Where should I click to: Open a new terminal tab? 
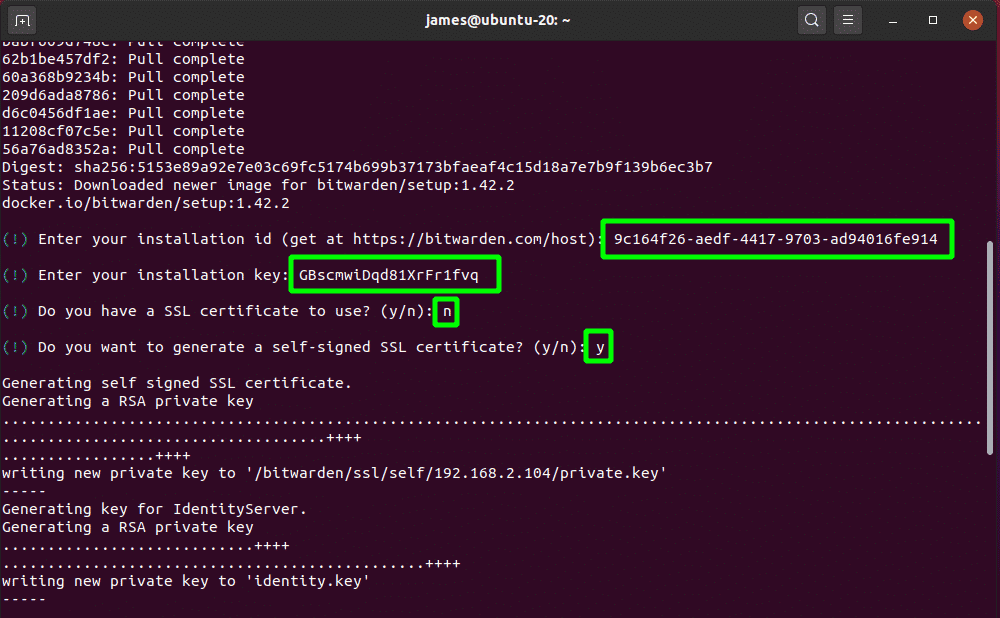[x=22, y=20]
